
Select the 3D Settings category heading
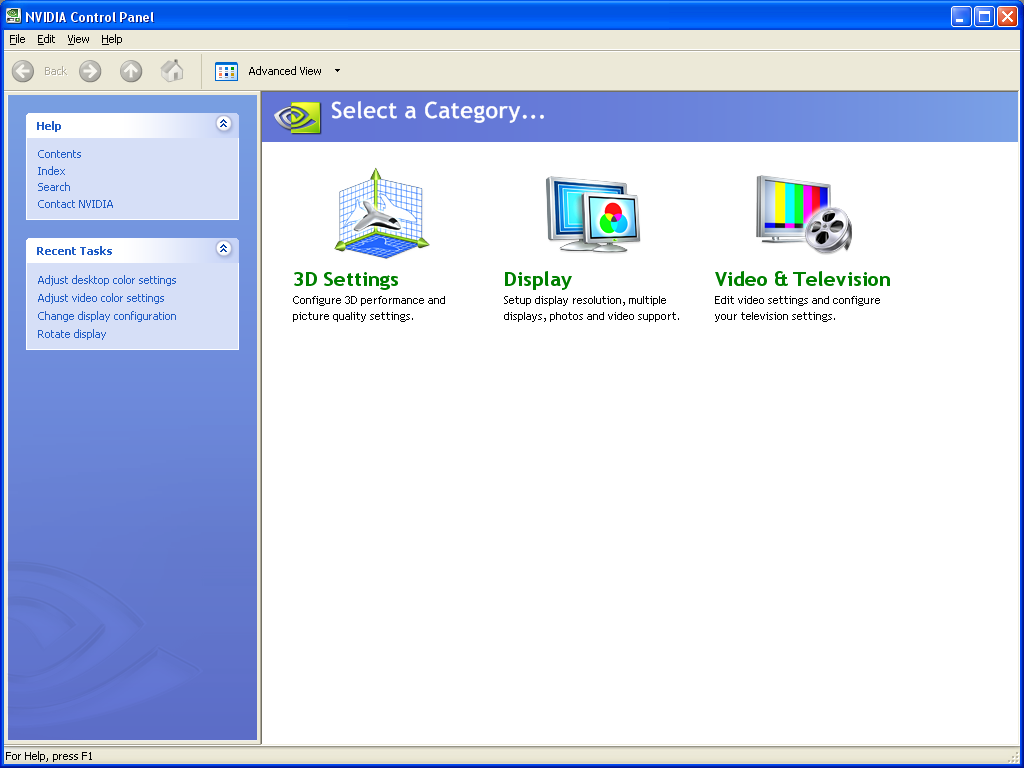[345, 279]
